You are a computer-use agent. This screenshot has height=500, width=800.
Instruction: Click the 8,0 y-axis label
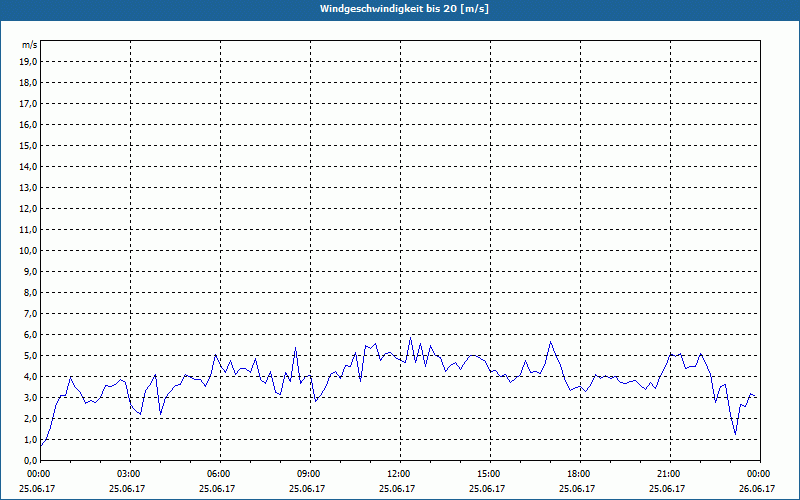click(x=31, y=293)
